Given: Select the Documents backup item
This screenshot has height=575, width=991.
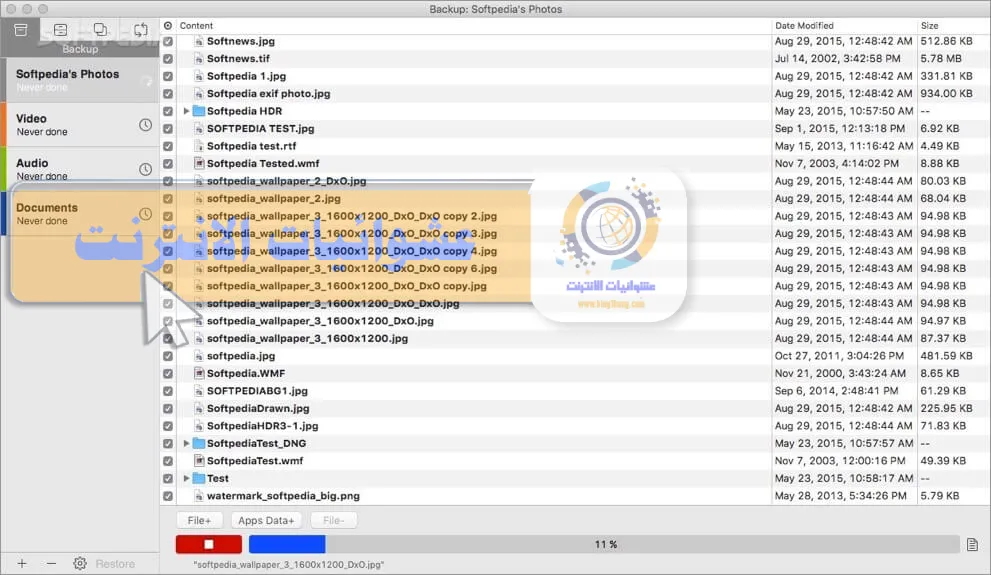Looking at the screenshot, I should pyautogui.click(x=80, y=214).
